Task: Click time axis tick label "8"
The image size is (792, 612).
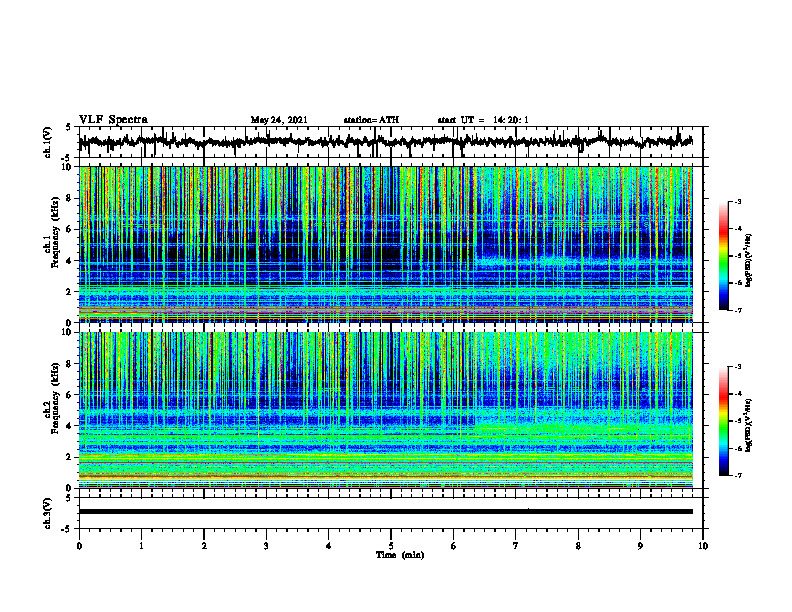Action: [578, 546]
